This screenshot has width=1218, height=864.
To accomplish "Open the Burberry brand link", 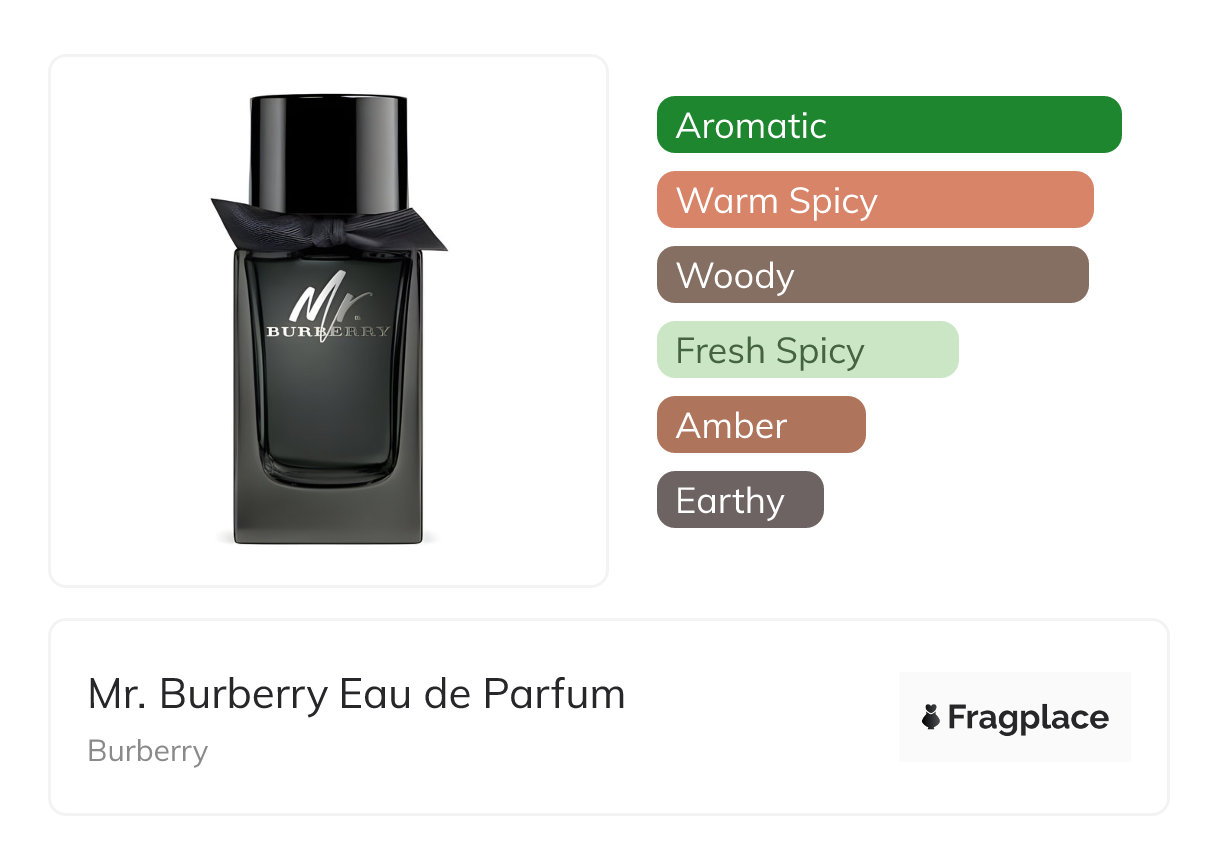I will point(148,751).
